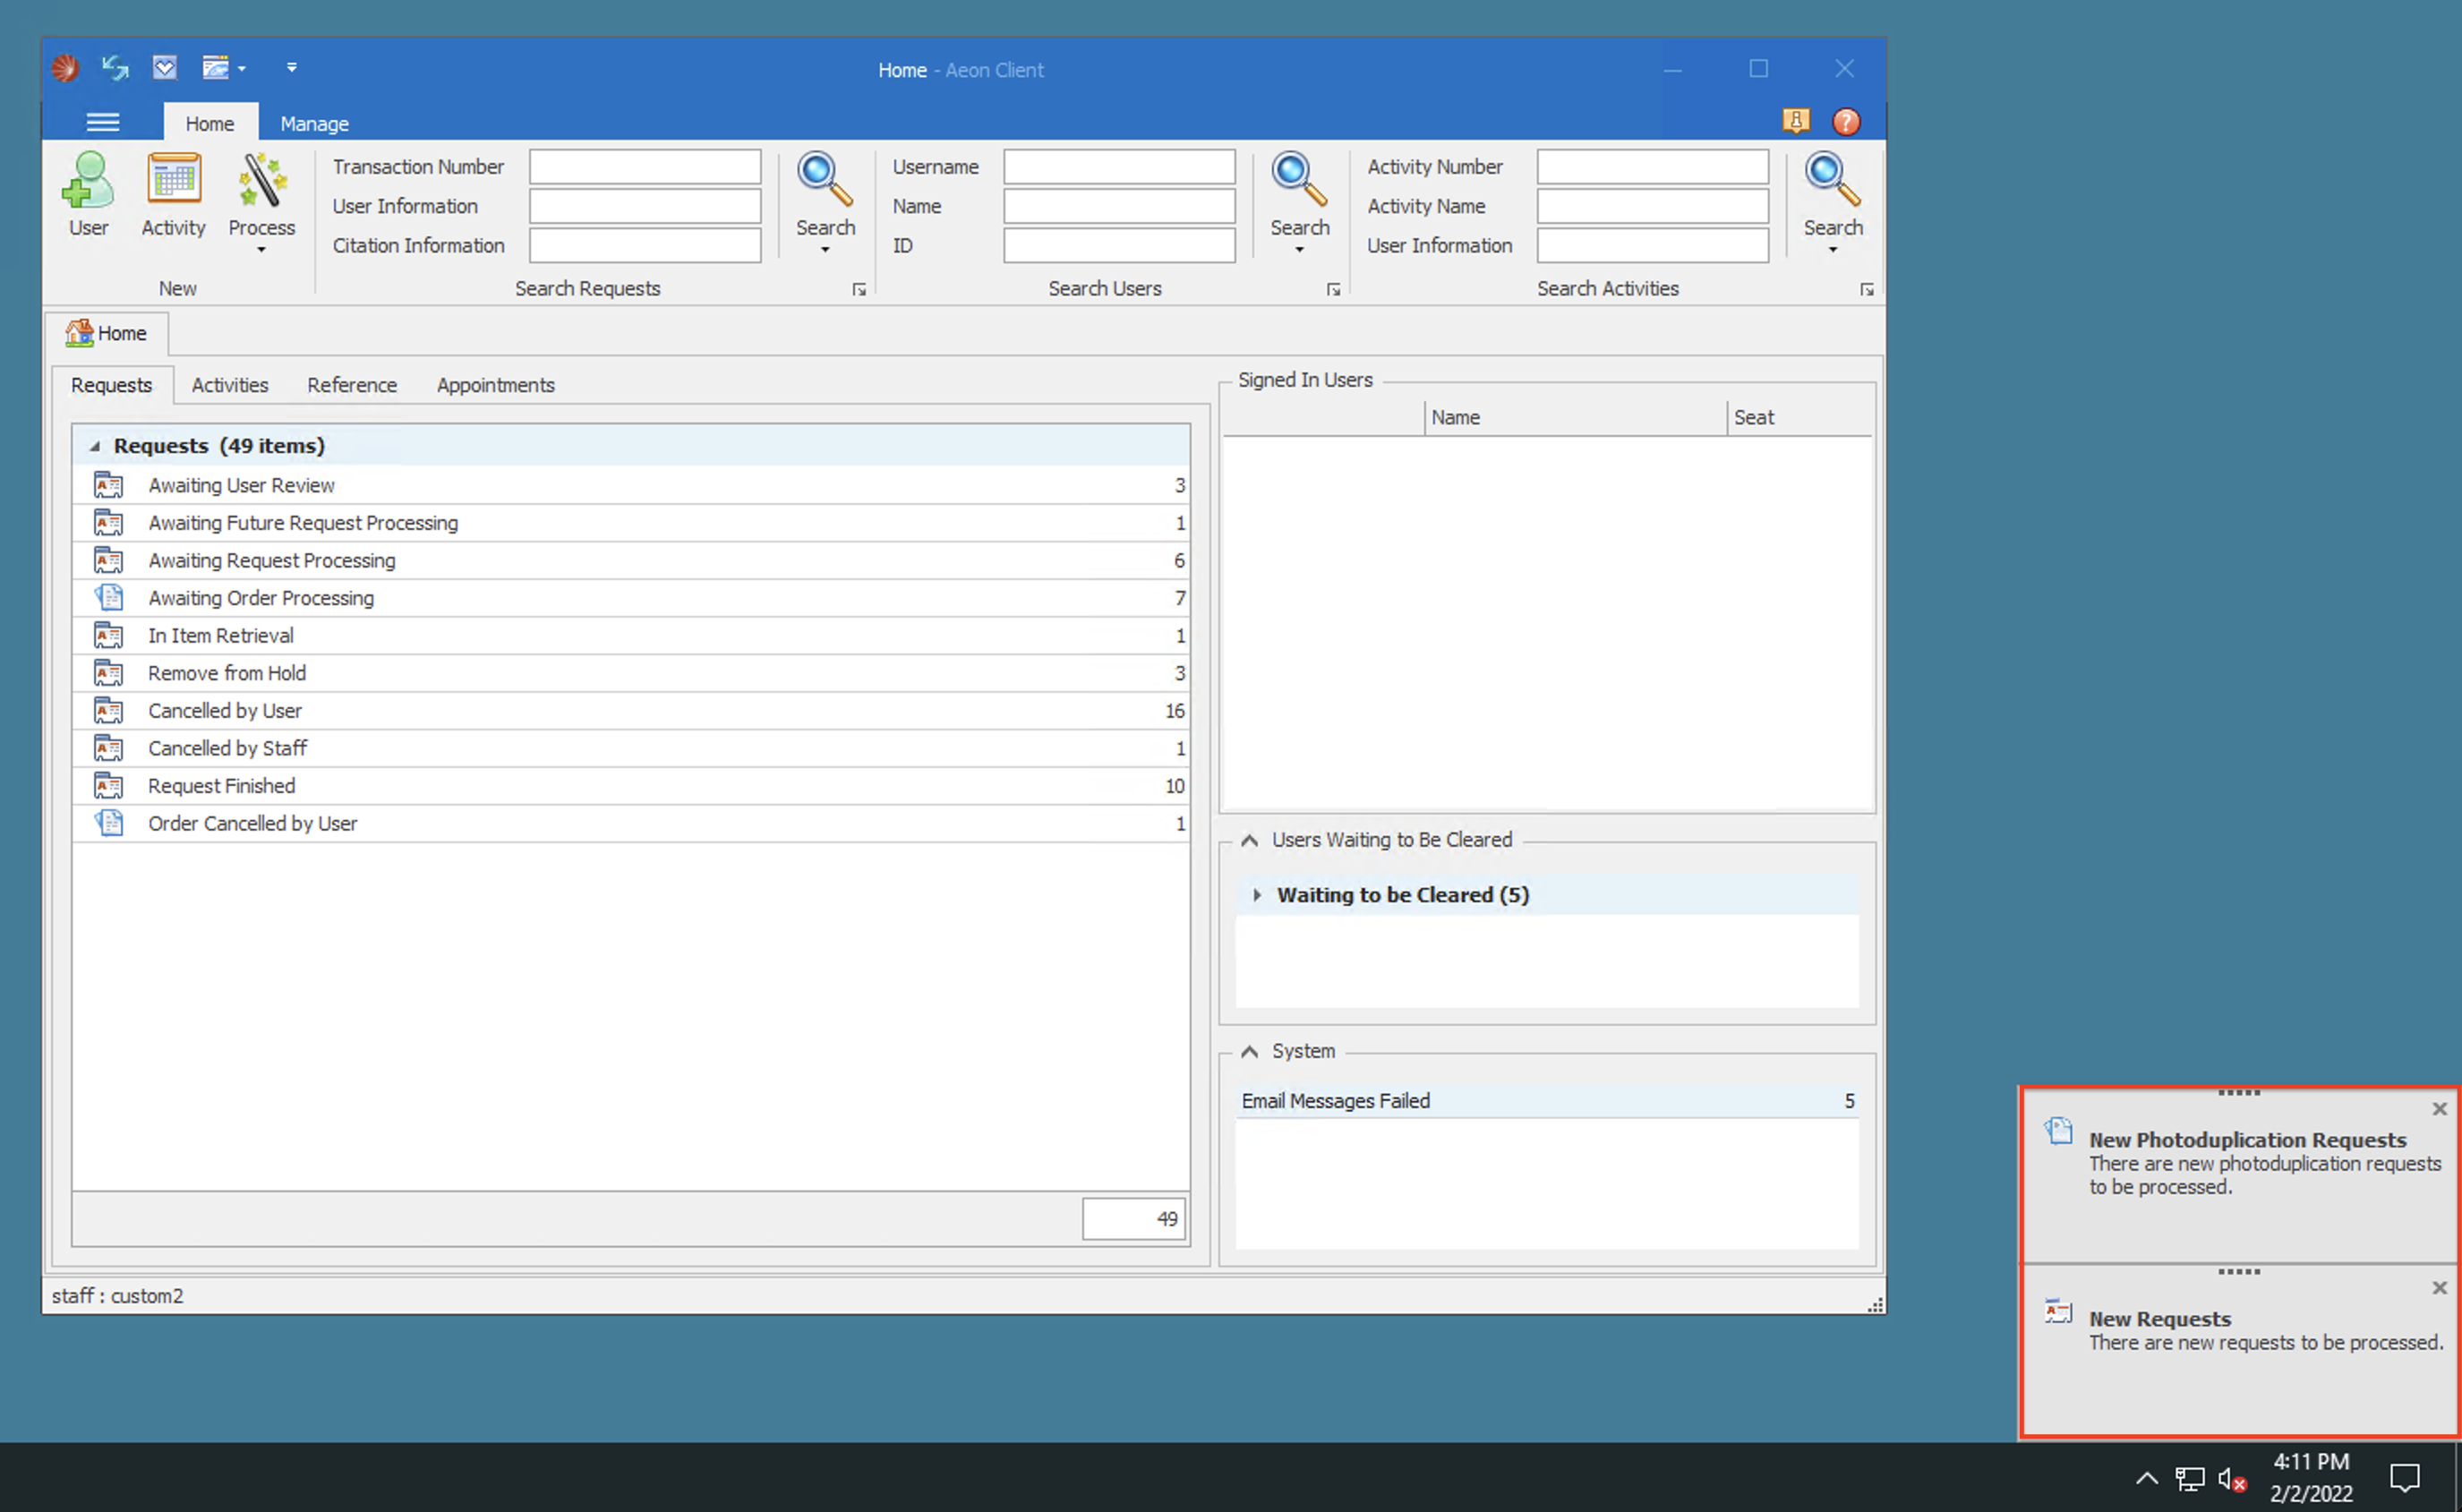2462x1512 pixels.
Task: Run a request search with the magnifier icon
Action: click(x=824, y=180)
